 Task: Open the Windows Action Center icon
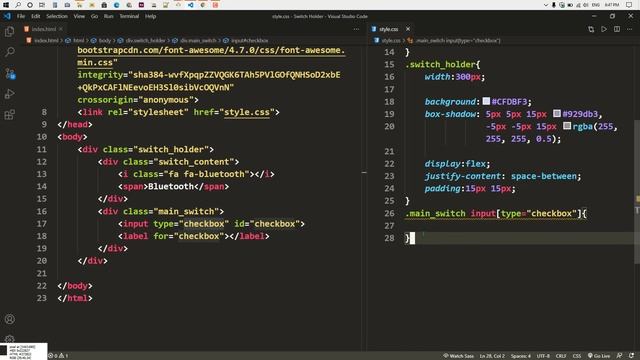pos(629,5)
